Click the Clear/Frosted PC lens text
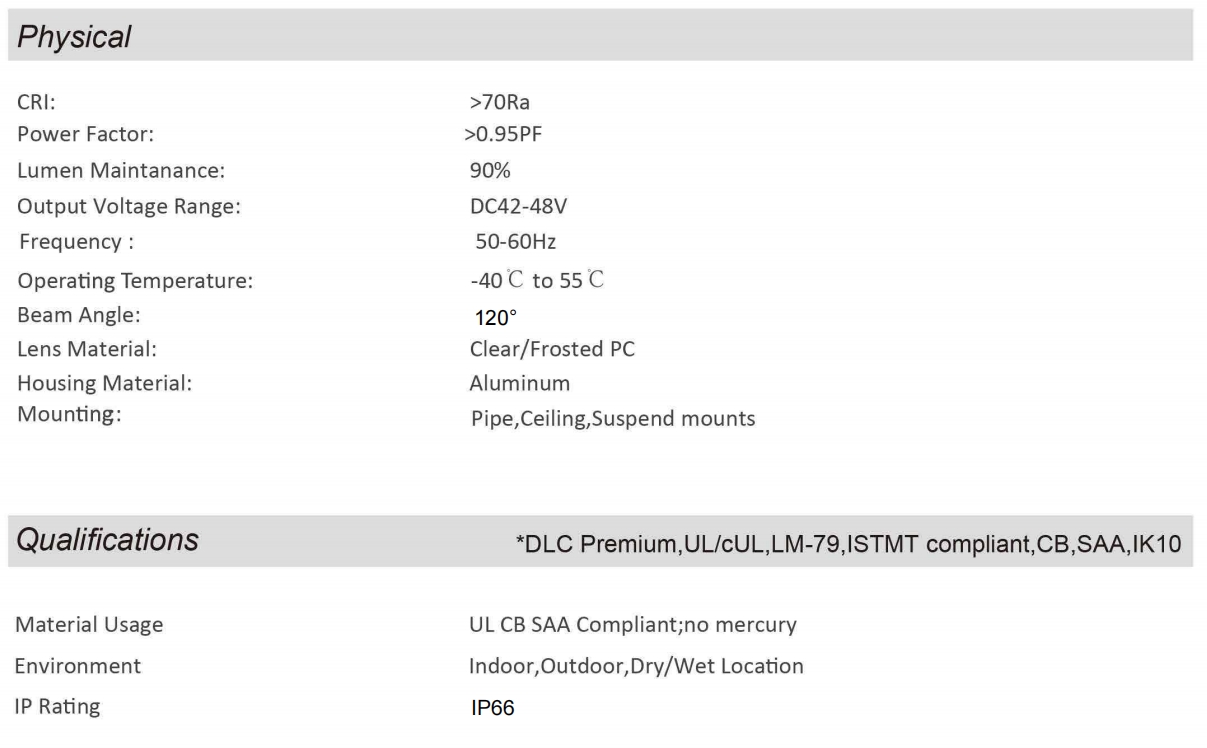Screen dimensions: 1207x748 (552, 350)
